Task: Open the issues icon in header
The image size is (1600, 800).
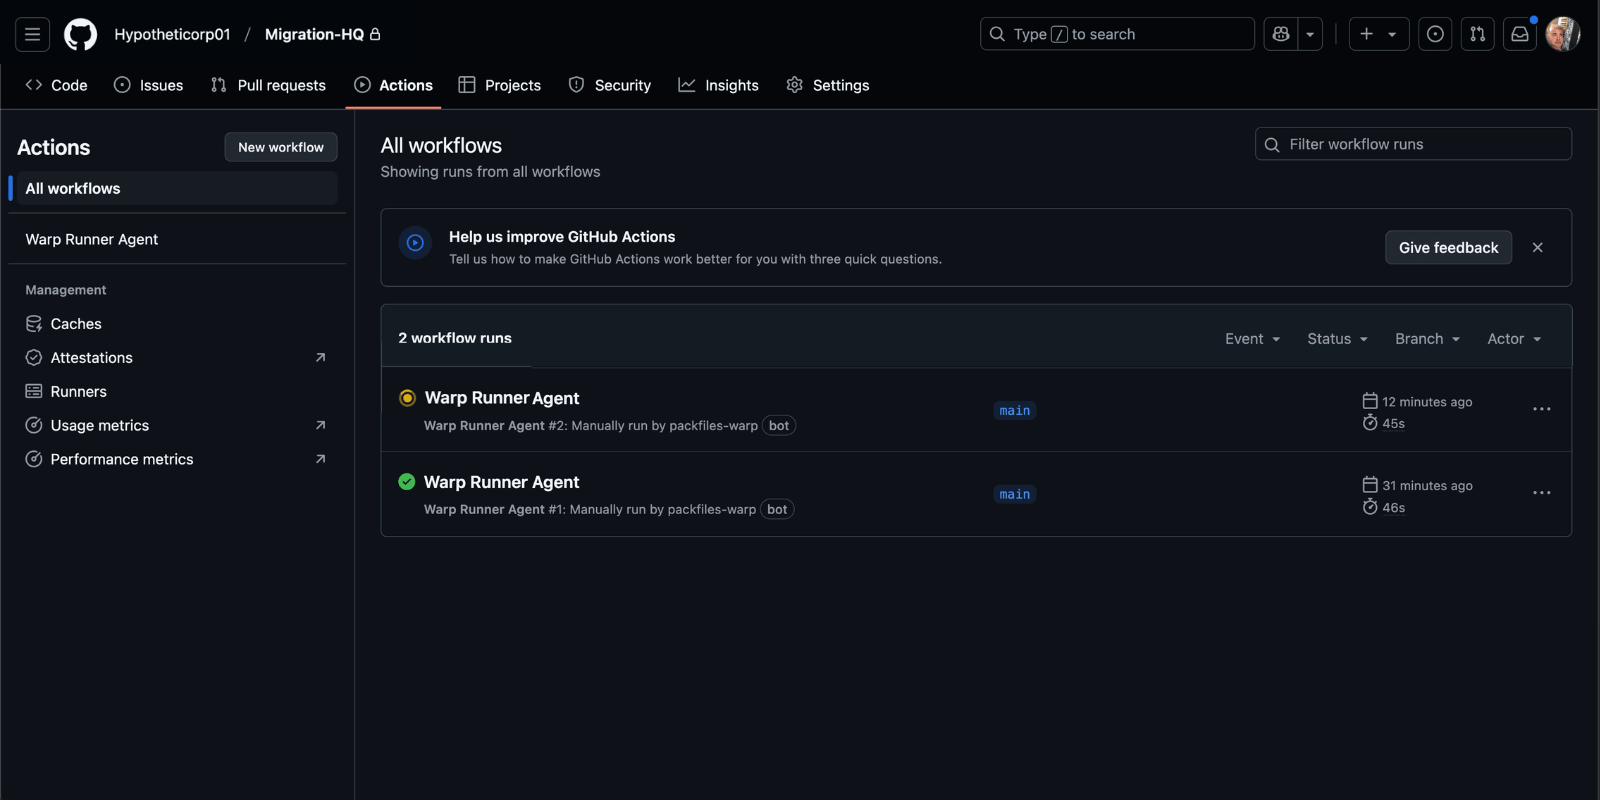Action: coord(1435,34)
